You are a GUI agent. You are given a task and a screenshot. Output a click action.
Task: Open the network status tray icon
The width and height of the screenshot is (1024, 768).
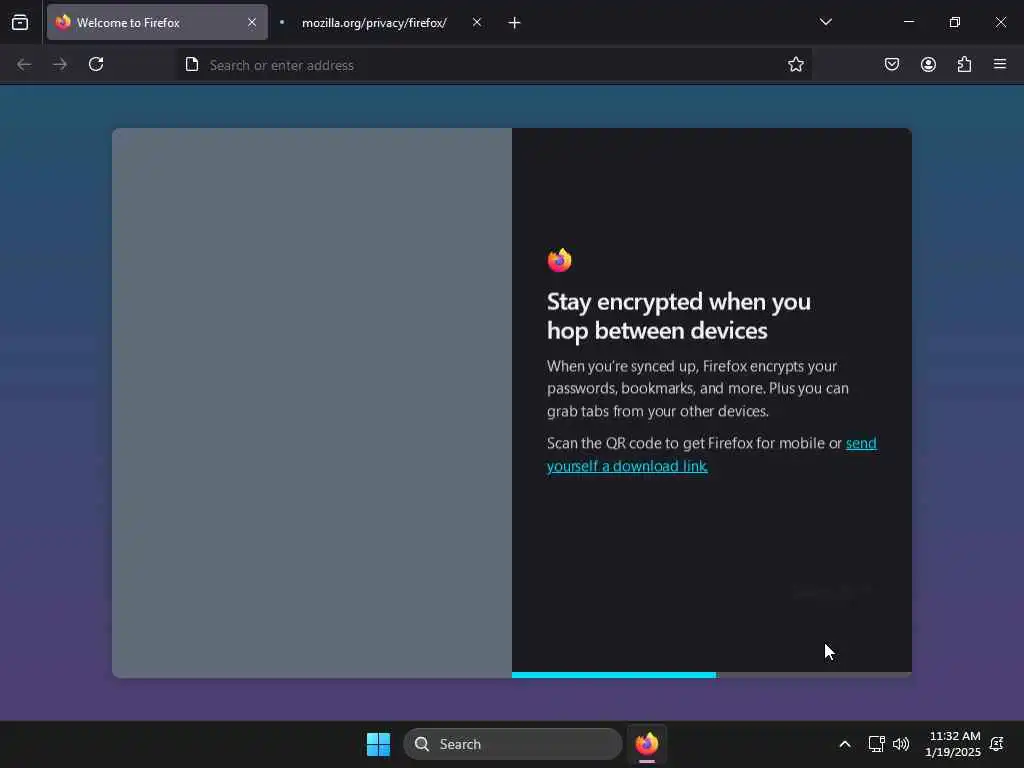coord(876,744)
